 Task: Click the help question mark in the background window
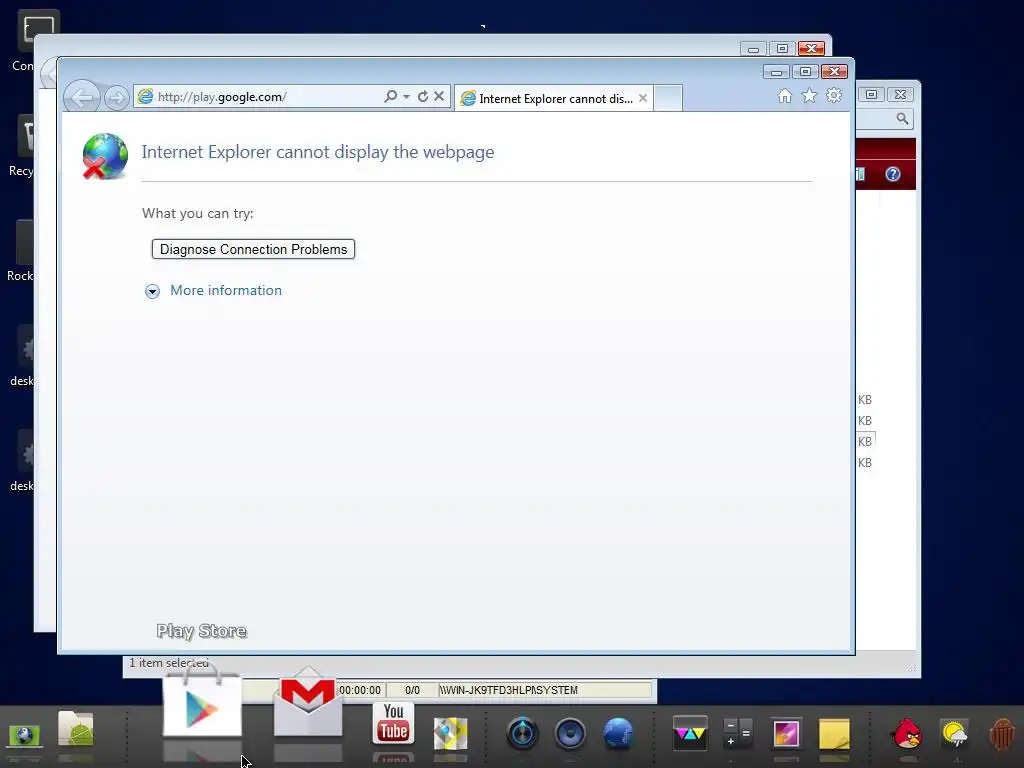[x=893, y=174]
